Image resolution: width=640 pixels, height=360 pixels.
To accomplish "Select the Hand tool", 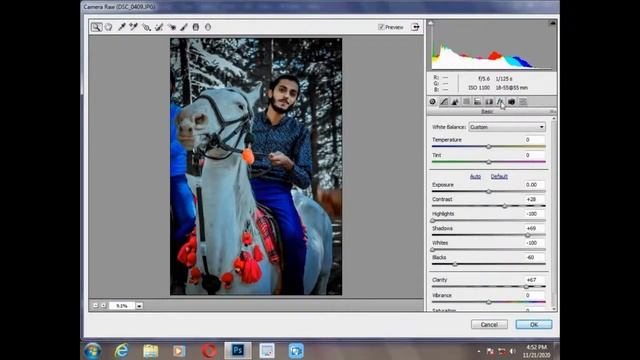I will tap(109, 27).
